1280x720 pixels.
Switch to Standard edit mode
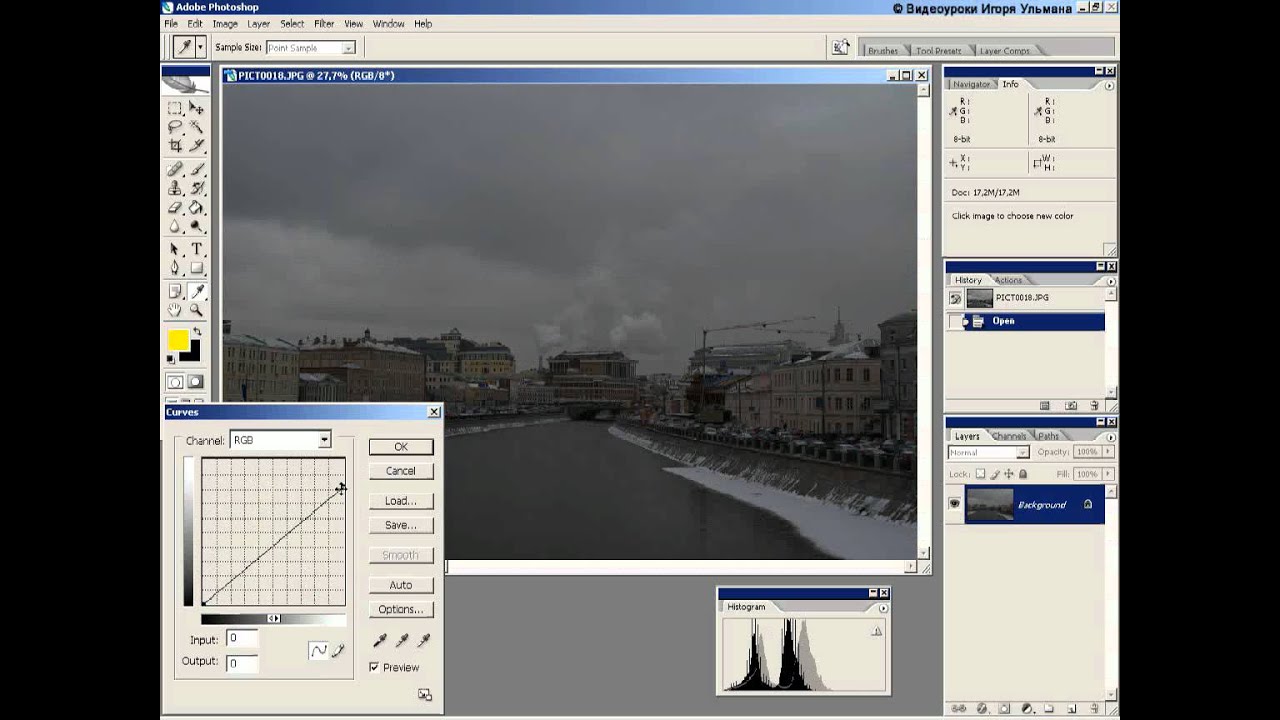point(175,382)
